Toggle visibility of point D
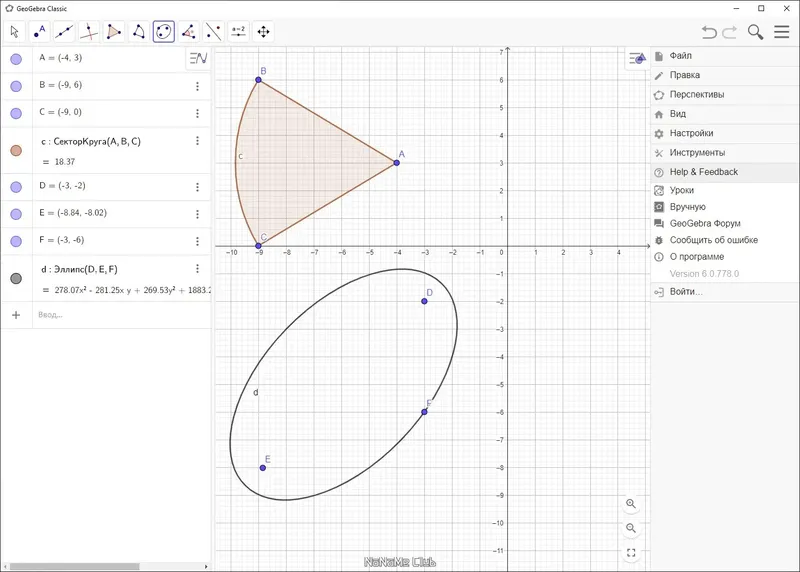 tap(16, 187)
